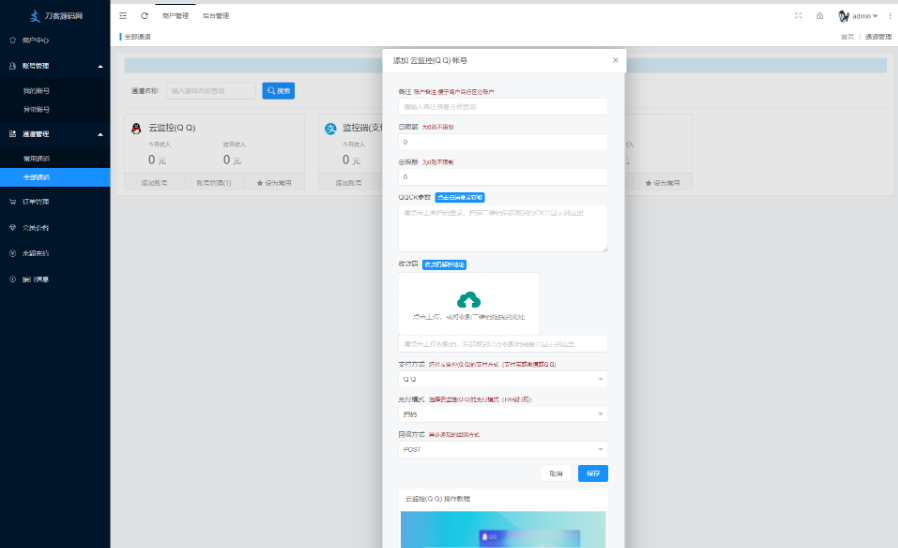Click the grid icon beside 通道管理

pyautogui.click(x=13, y=134)
